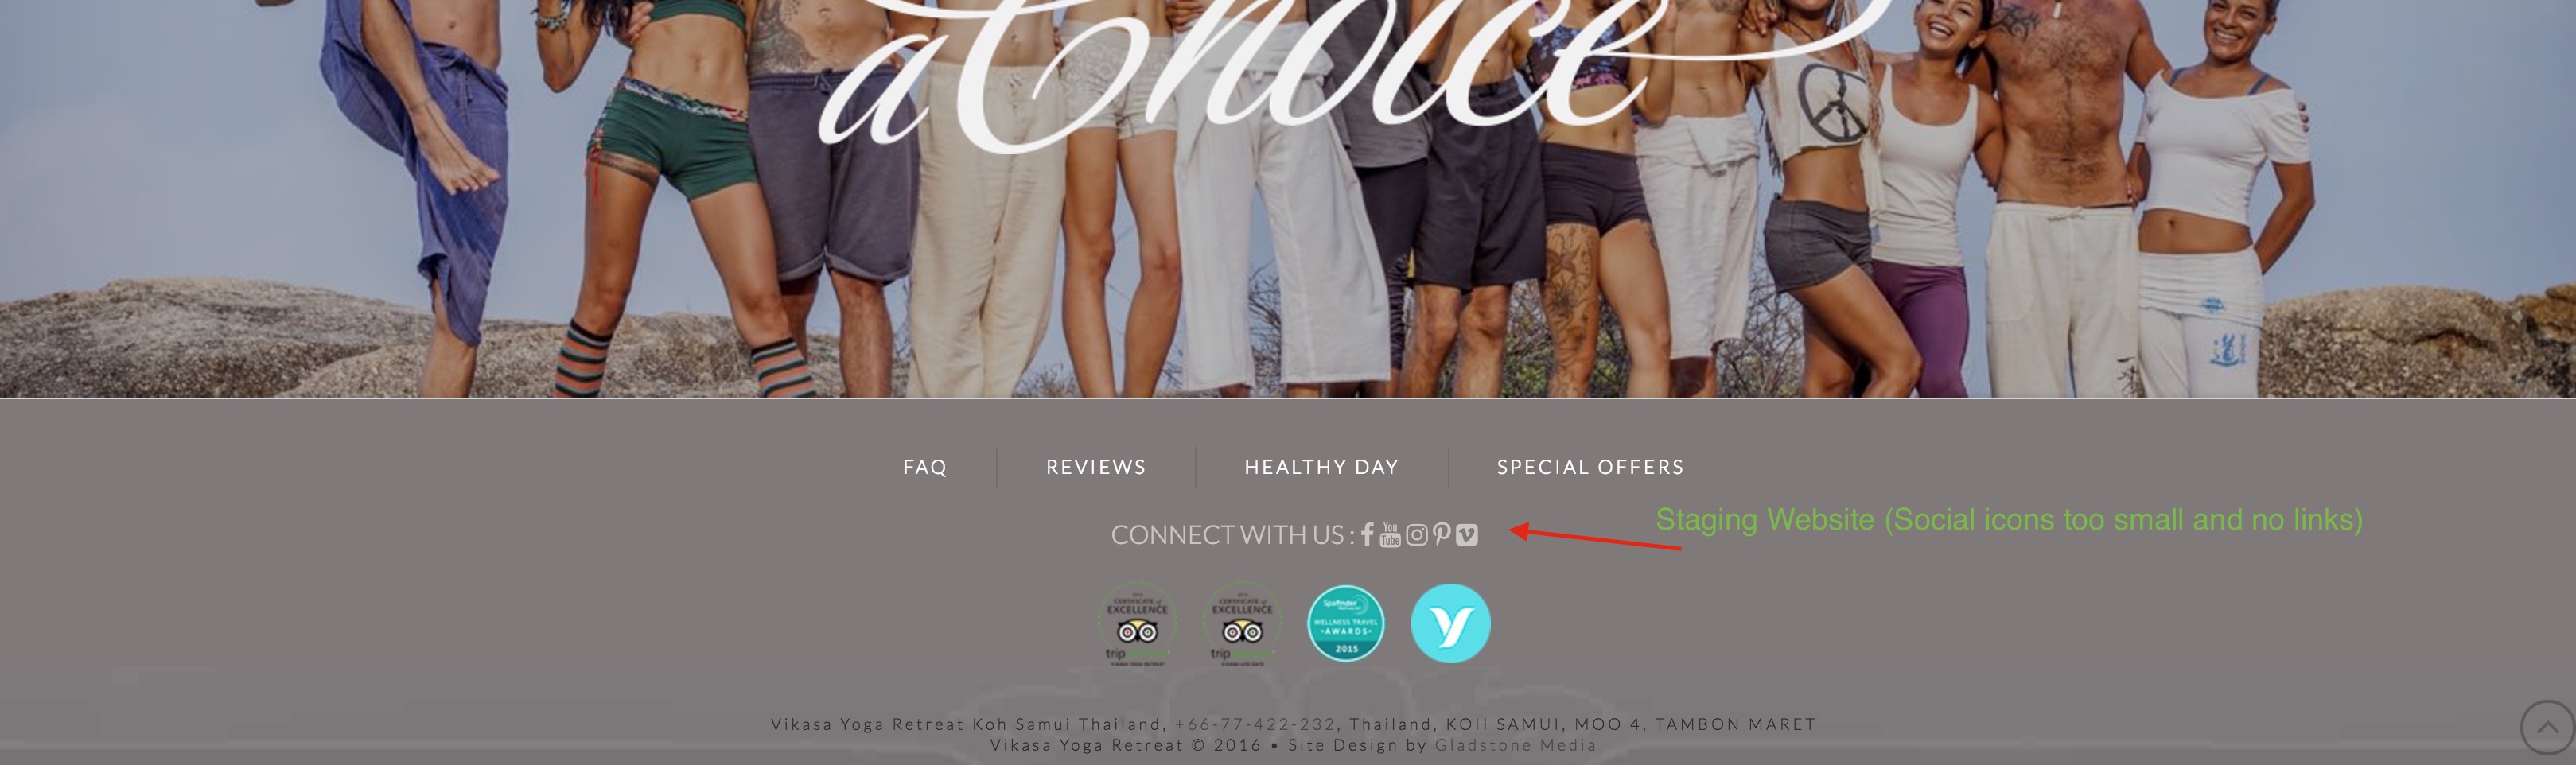
Task: Click the +66-77-422-232 phone number link
Action: [x=1255, y=724]
